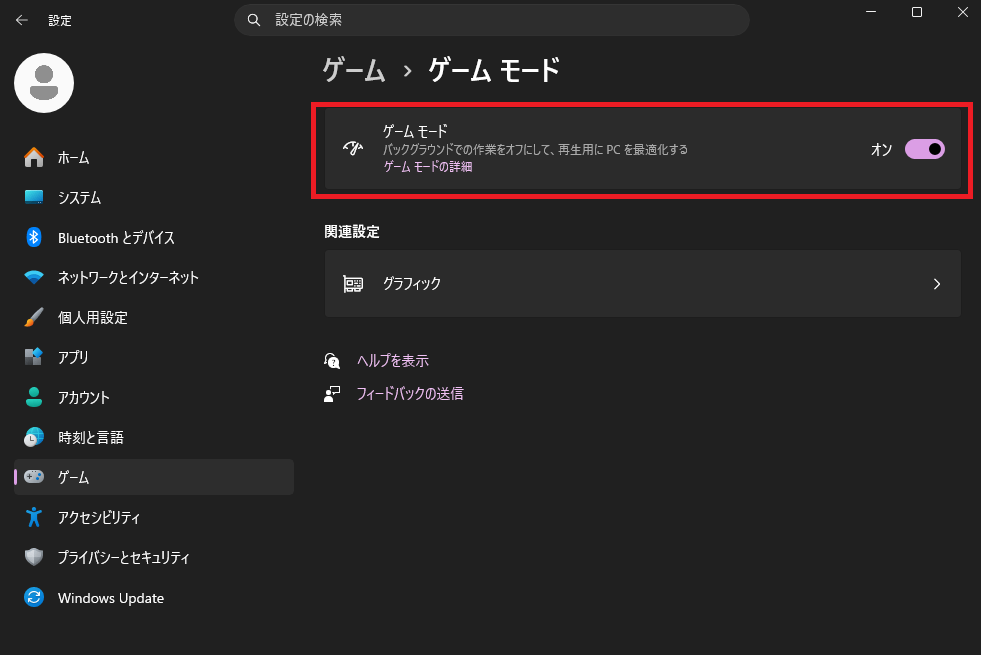Open the アカウント sidebar section
Screen dimensions: 981x655
click(84, 397)
